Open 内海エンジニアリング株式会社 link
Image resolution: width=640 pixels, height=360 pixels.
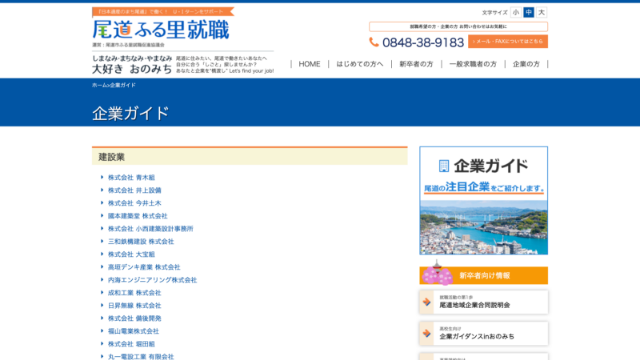pyautogui.click(x=152, y=280)
